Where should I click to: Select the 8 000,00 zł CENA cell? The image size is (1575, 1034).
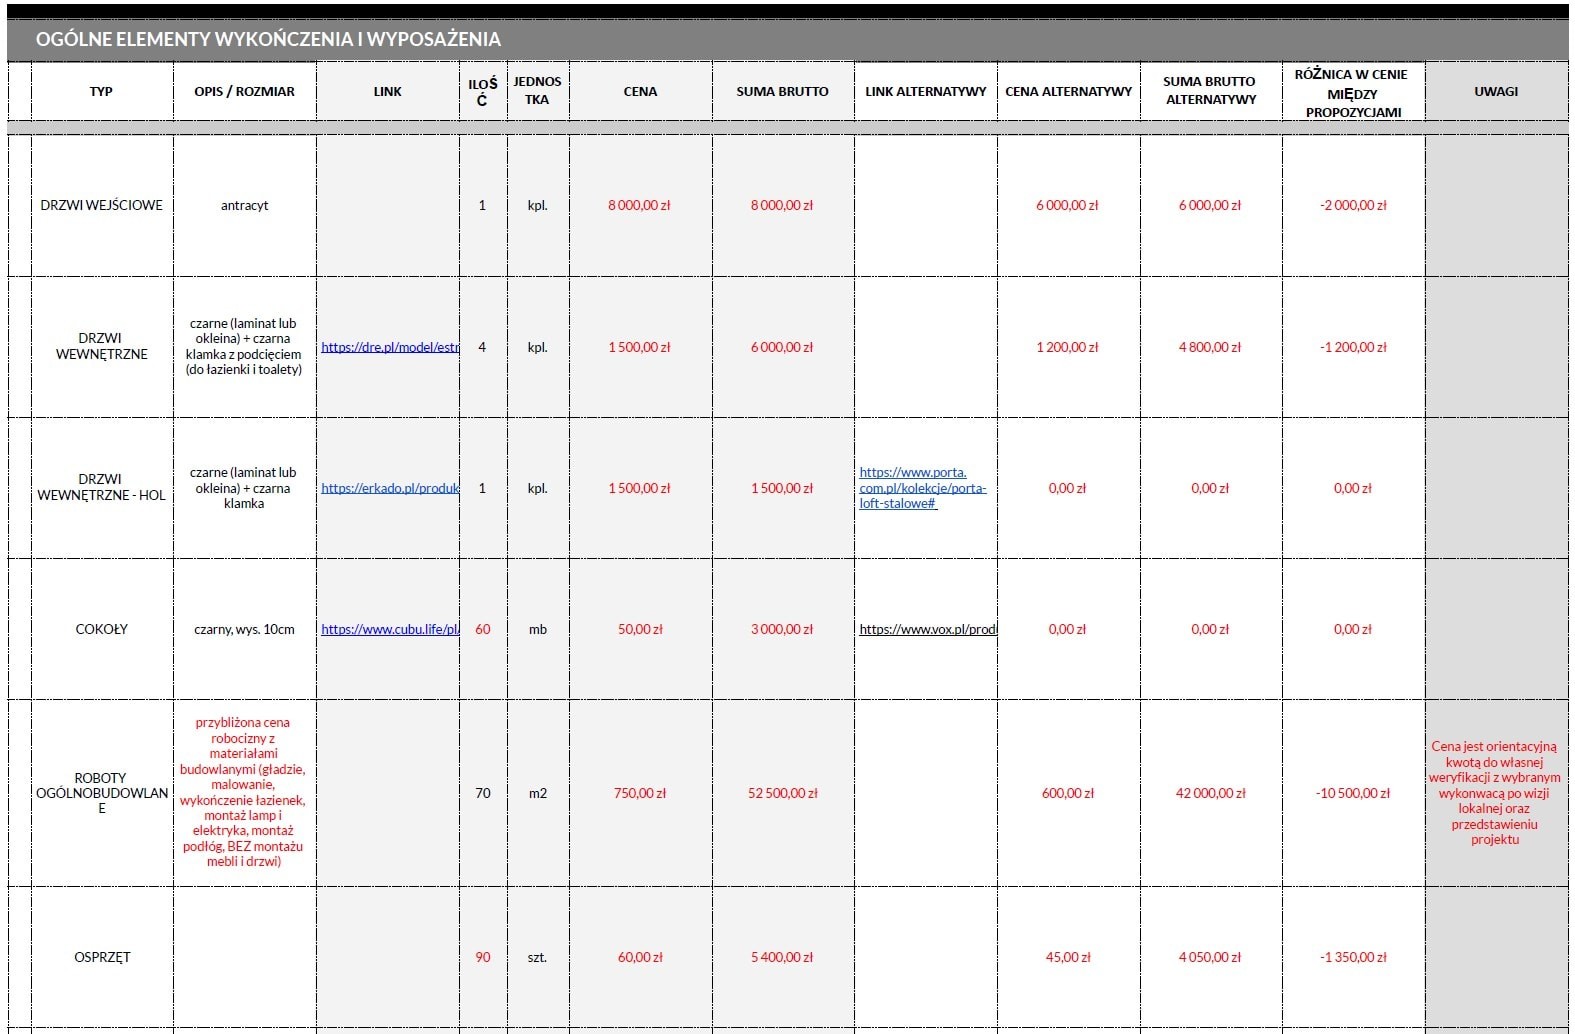pyautogui.click(x=640, y=205)
